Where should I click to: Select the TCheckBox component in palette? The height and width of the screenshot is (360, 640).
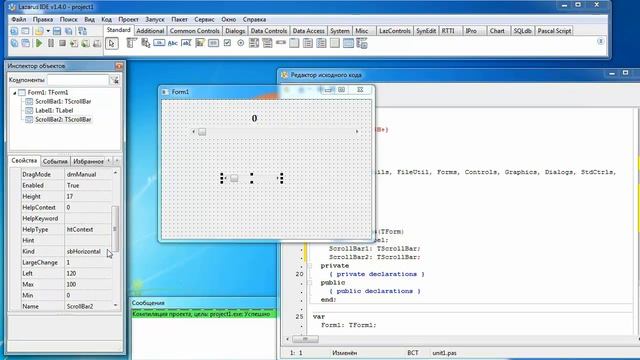[x=227, y=43]
